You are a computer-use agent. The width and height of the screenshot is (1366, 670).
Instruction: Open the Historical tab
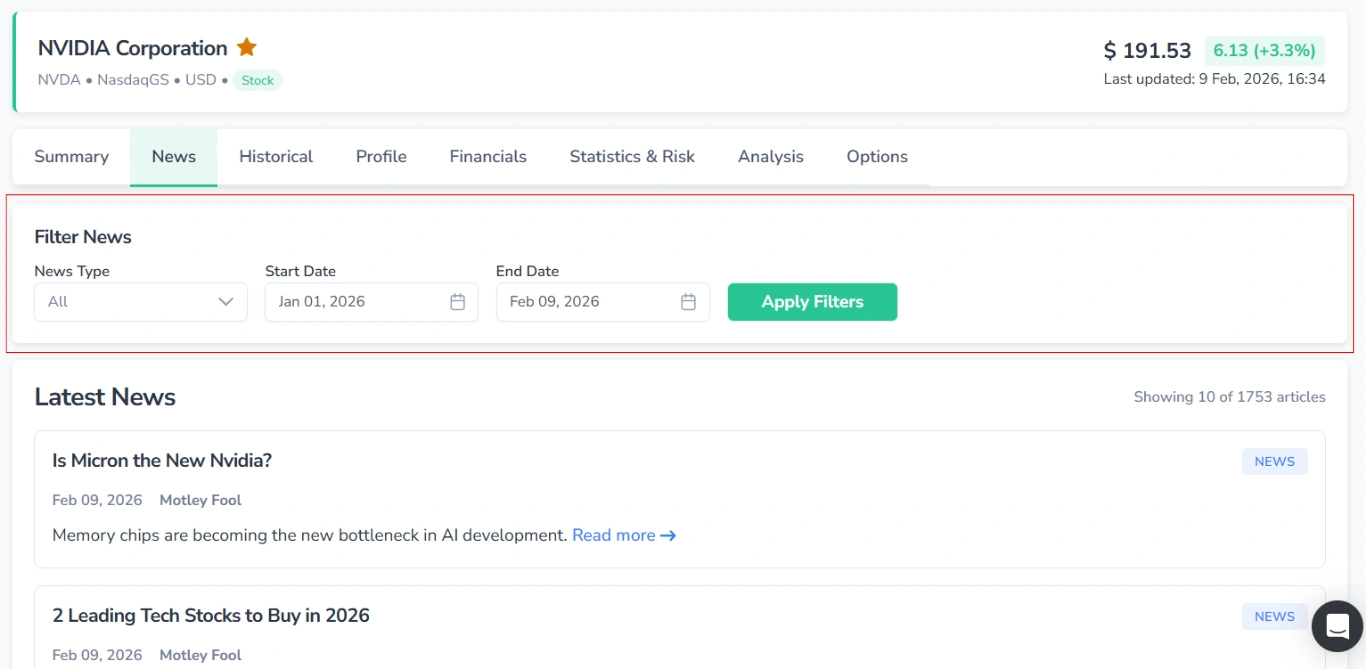point(276,157)
